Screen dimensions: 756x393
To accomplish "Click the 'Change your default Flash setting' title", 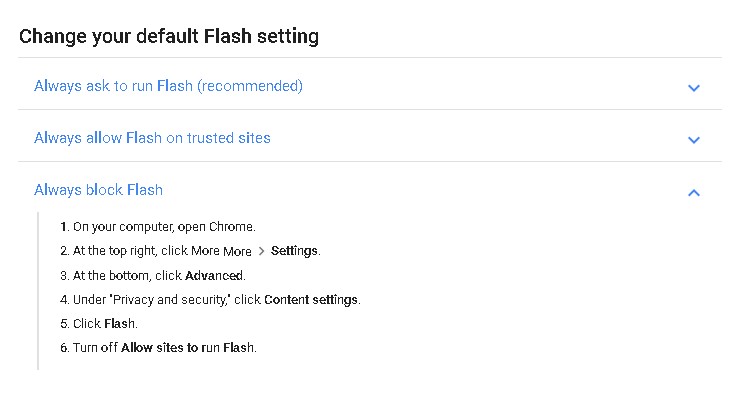I will [x=169, y=36].
